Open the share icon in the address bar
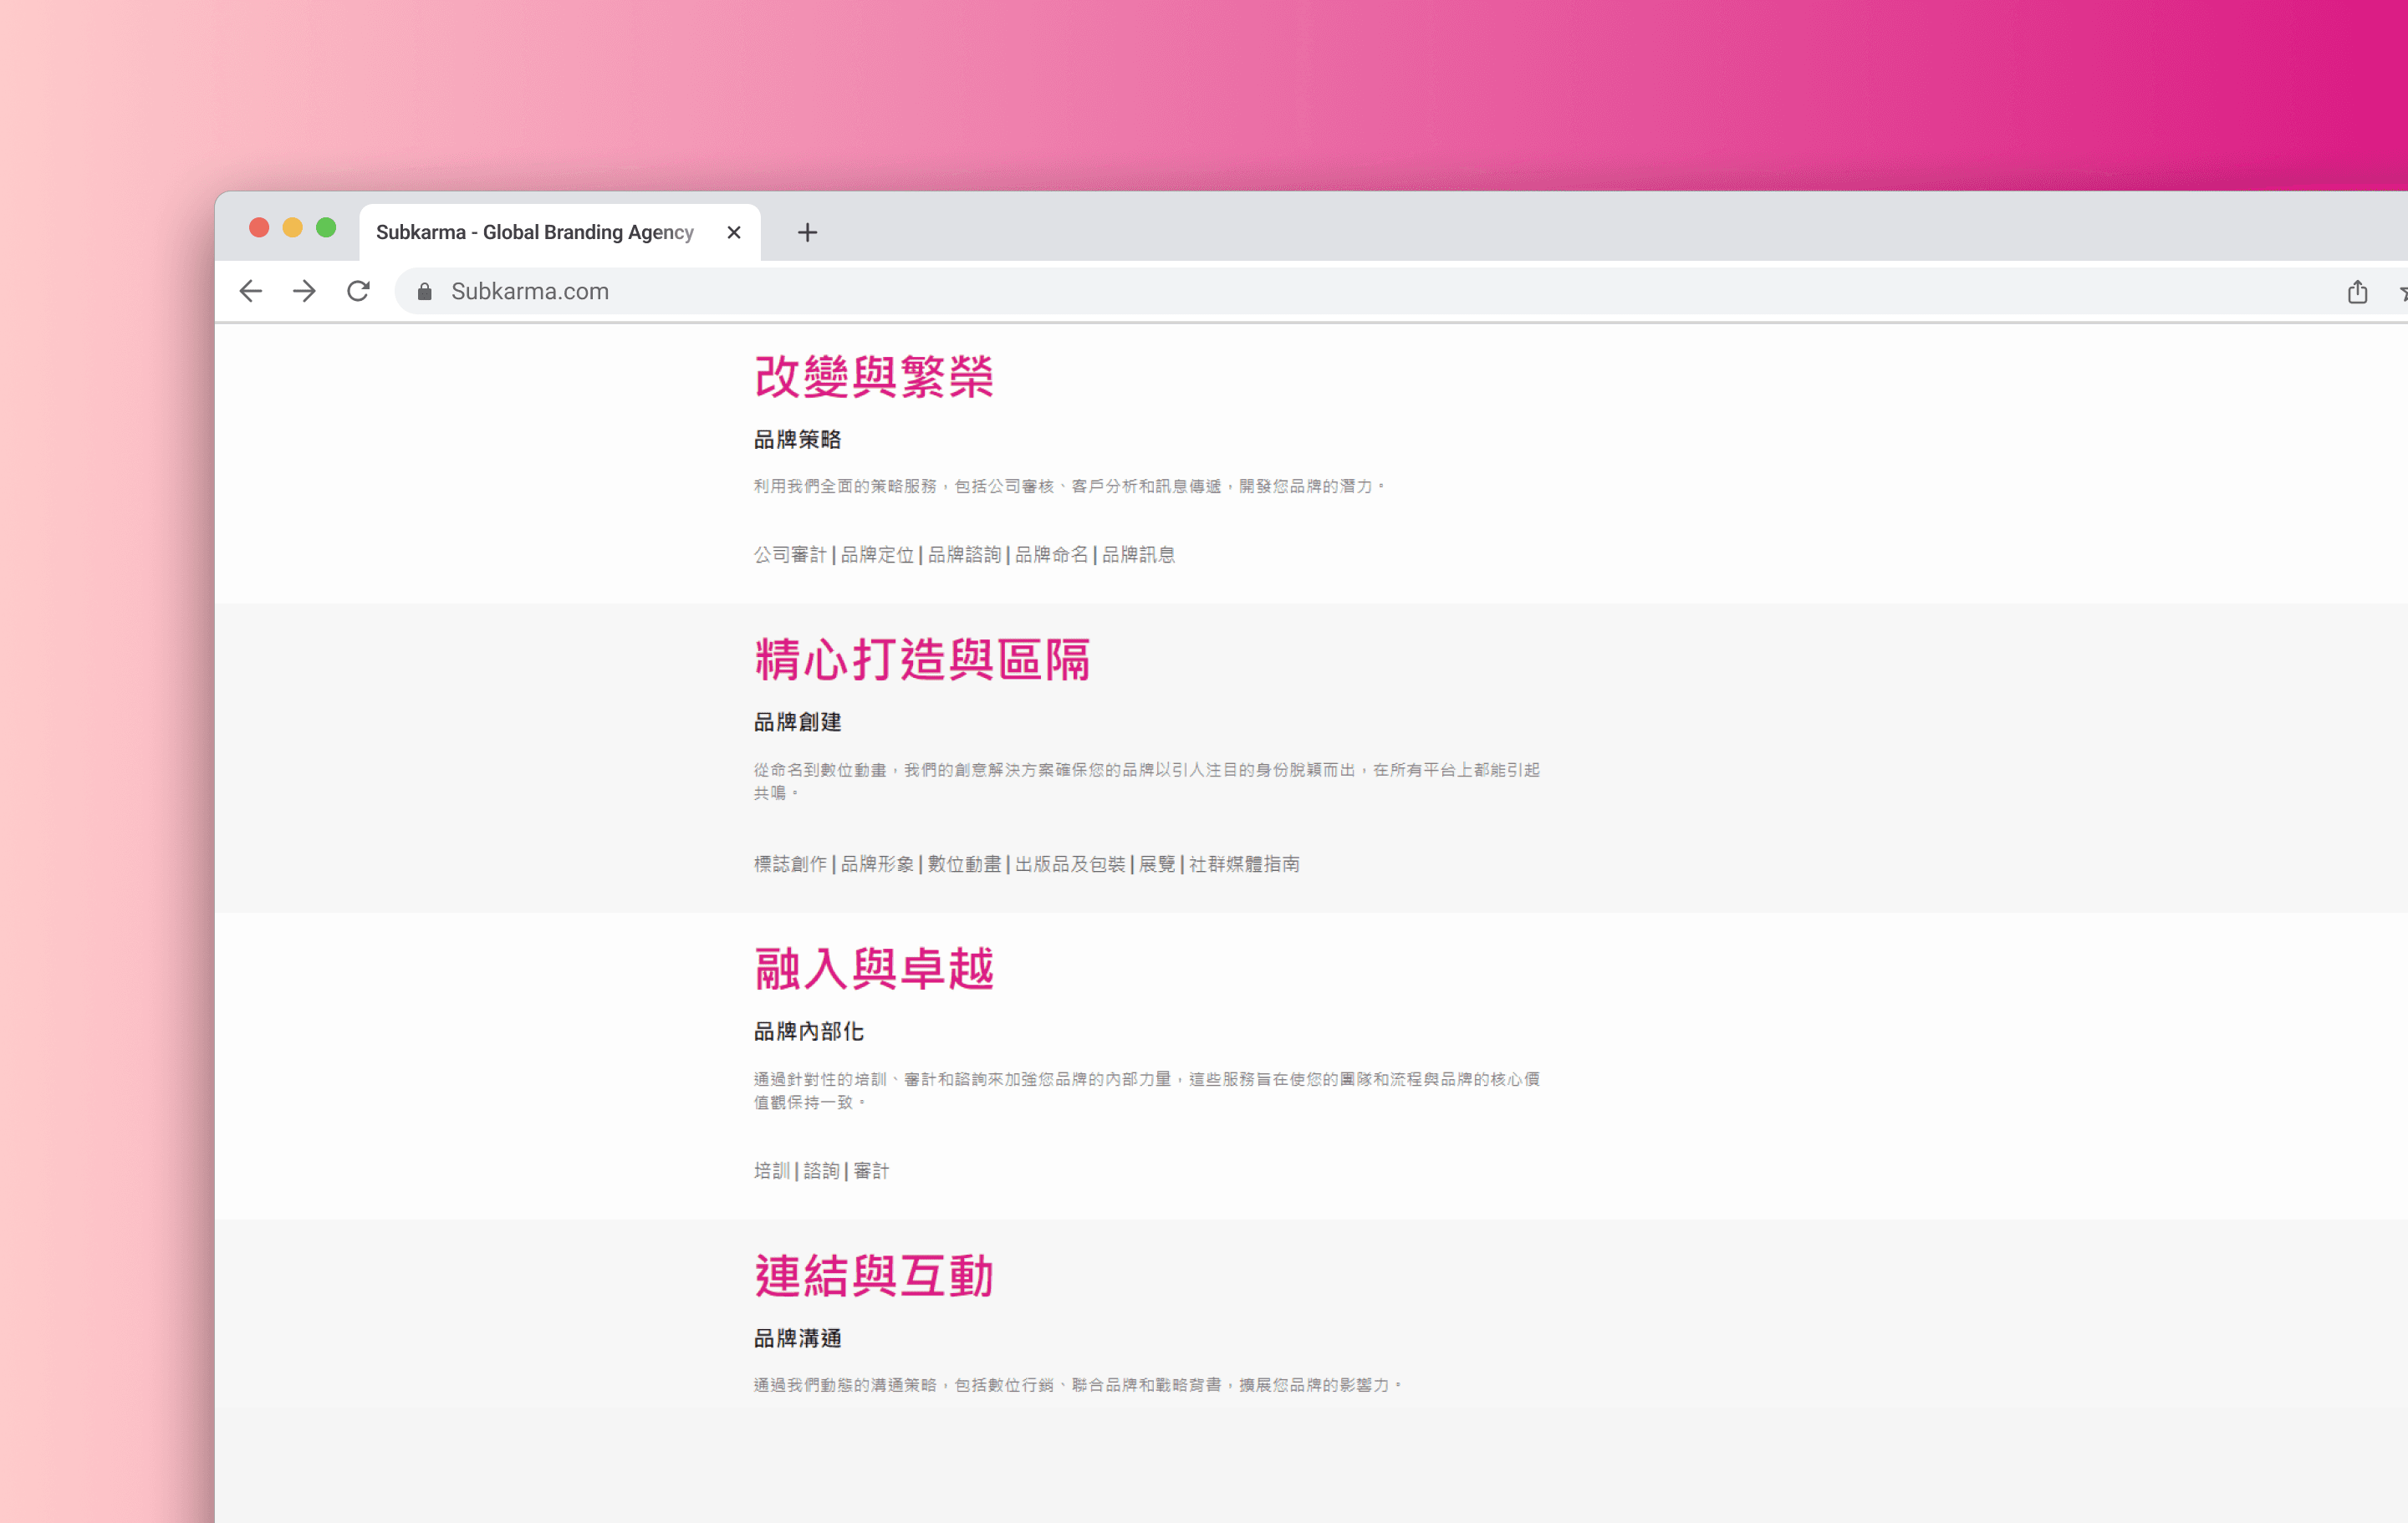 click(x=2357, y=291)
